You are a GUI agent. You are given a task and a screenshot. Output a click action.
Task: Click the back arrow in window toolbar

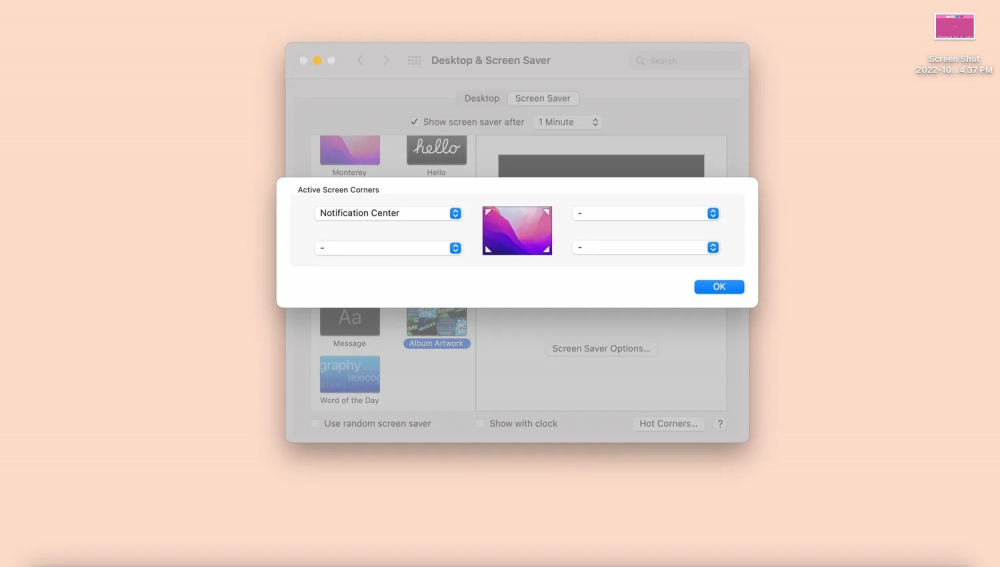(361, 61)
